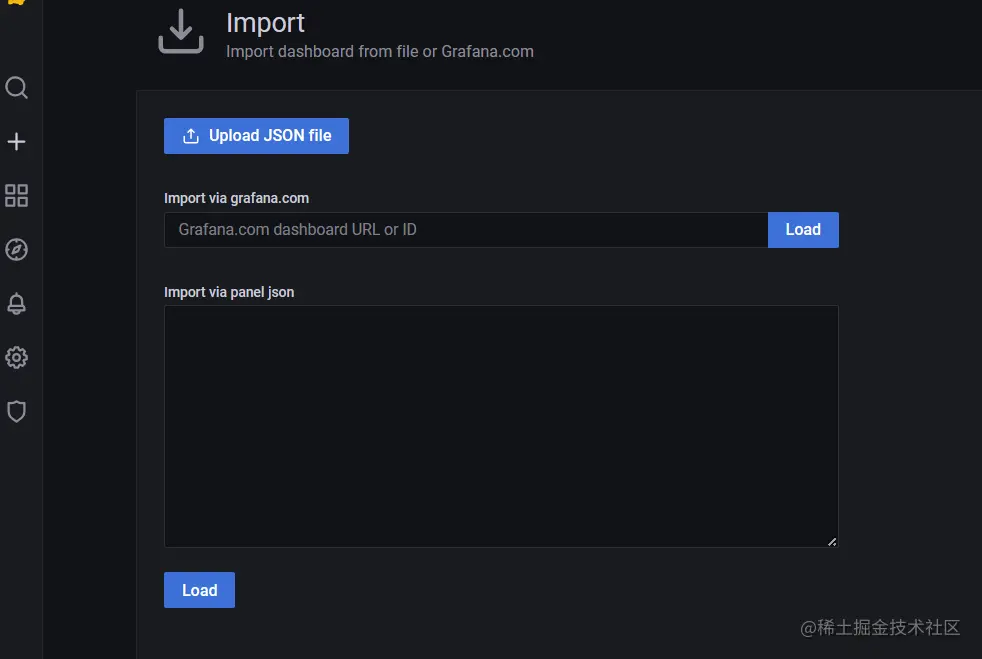Open the Alerting bell icon
The width and height of the screenshot is (982, 659).
point(16,304)
